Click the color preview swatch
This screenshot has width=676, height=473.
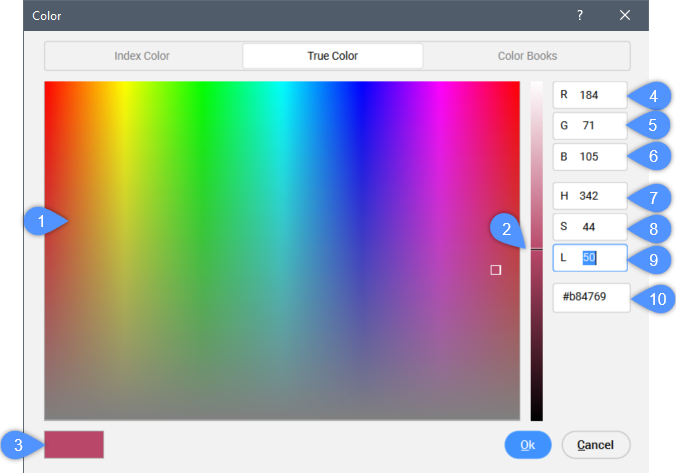[x=74, y=444]
